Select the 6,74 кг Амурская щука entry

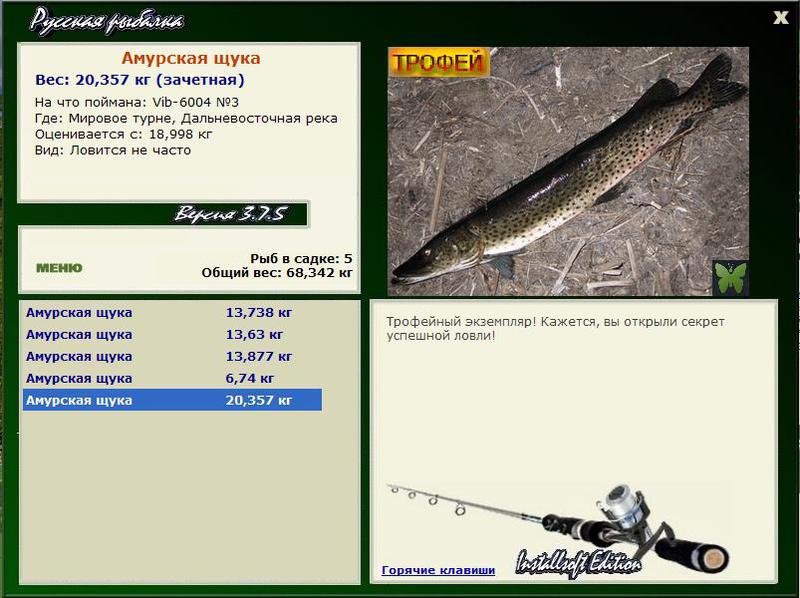pyautogui.click(x=172, y=378)
